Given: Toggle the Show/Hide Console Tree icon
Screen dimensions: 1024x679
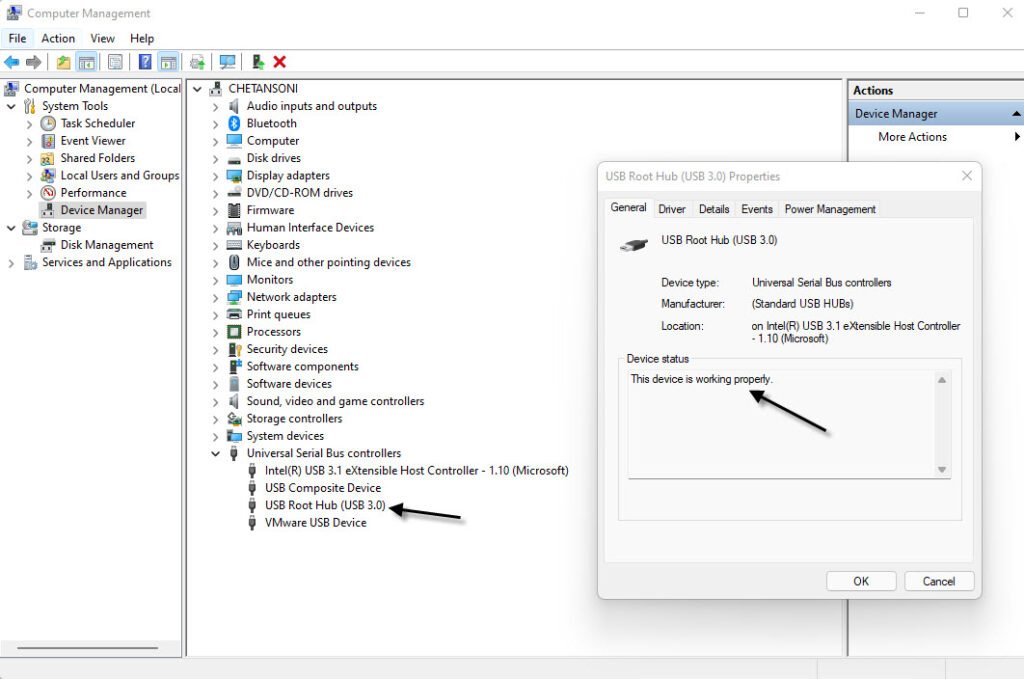Looking at the screenshot, I should pyautogui.click(x=86, y=61).
